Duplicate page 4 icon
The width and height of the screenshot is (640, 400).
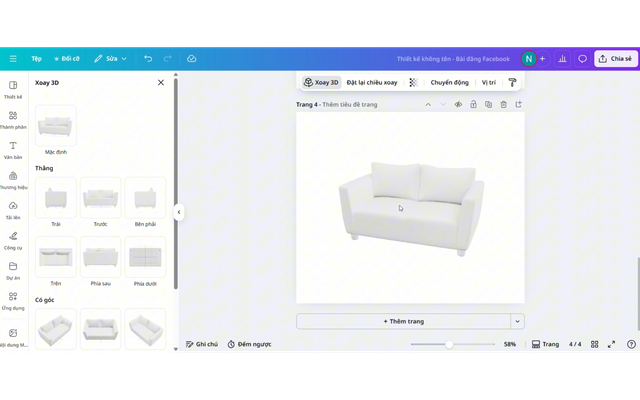(x=488, y=104)
